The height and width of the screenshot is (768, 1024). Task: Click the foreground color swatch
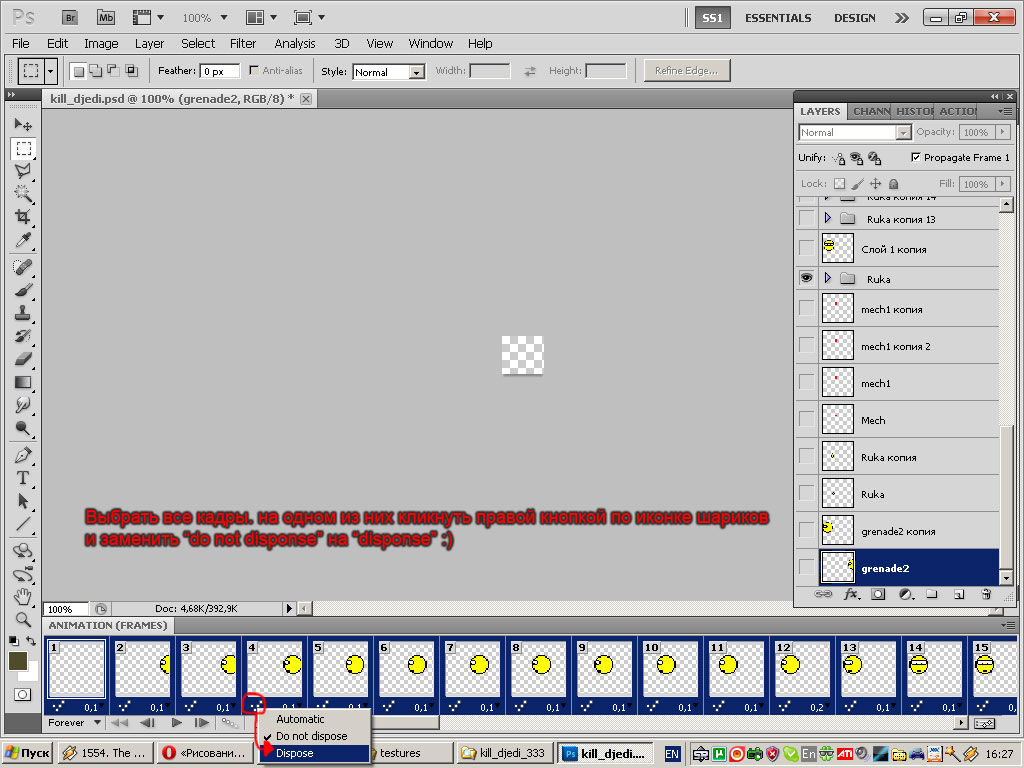point(18,661)
